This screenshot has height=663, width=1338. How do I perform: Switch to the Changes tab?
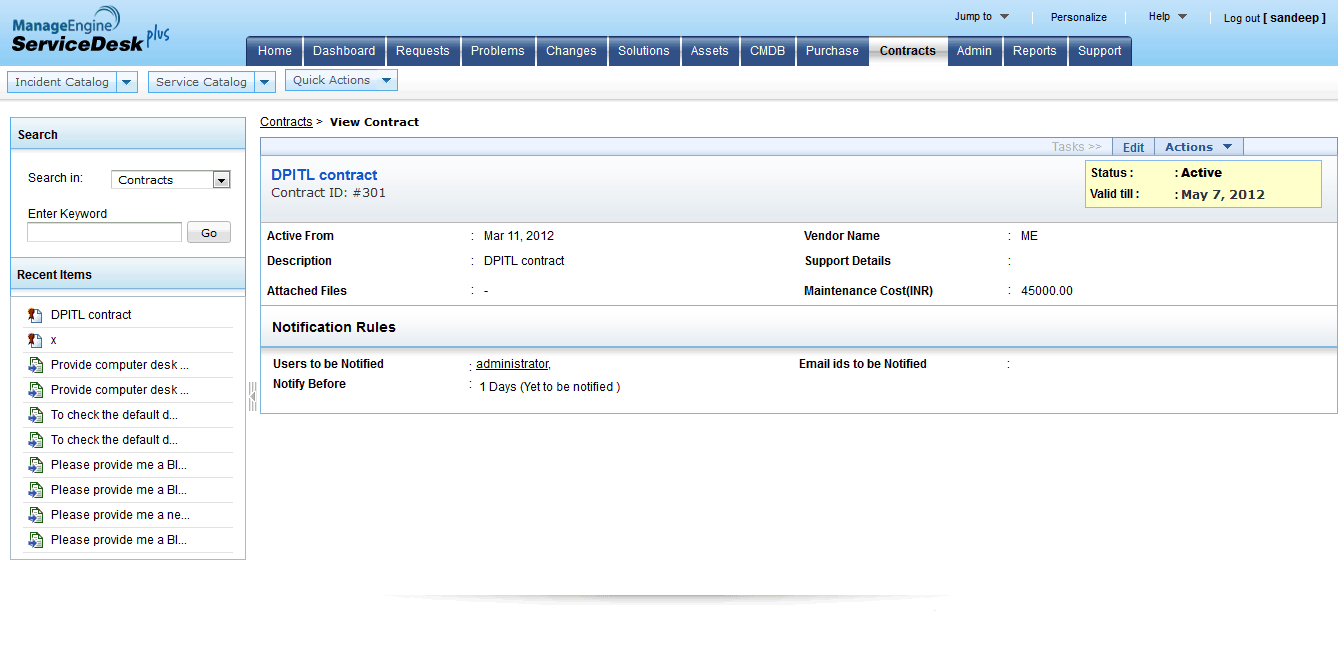point(571,51)
